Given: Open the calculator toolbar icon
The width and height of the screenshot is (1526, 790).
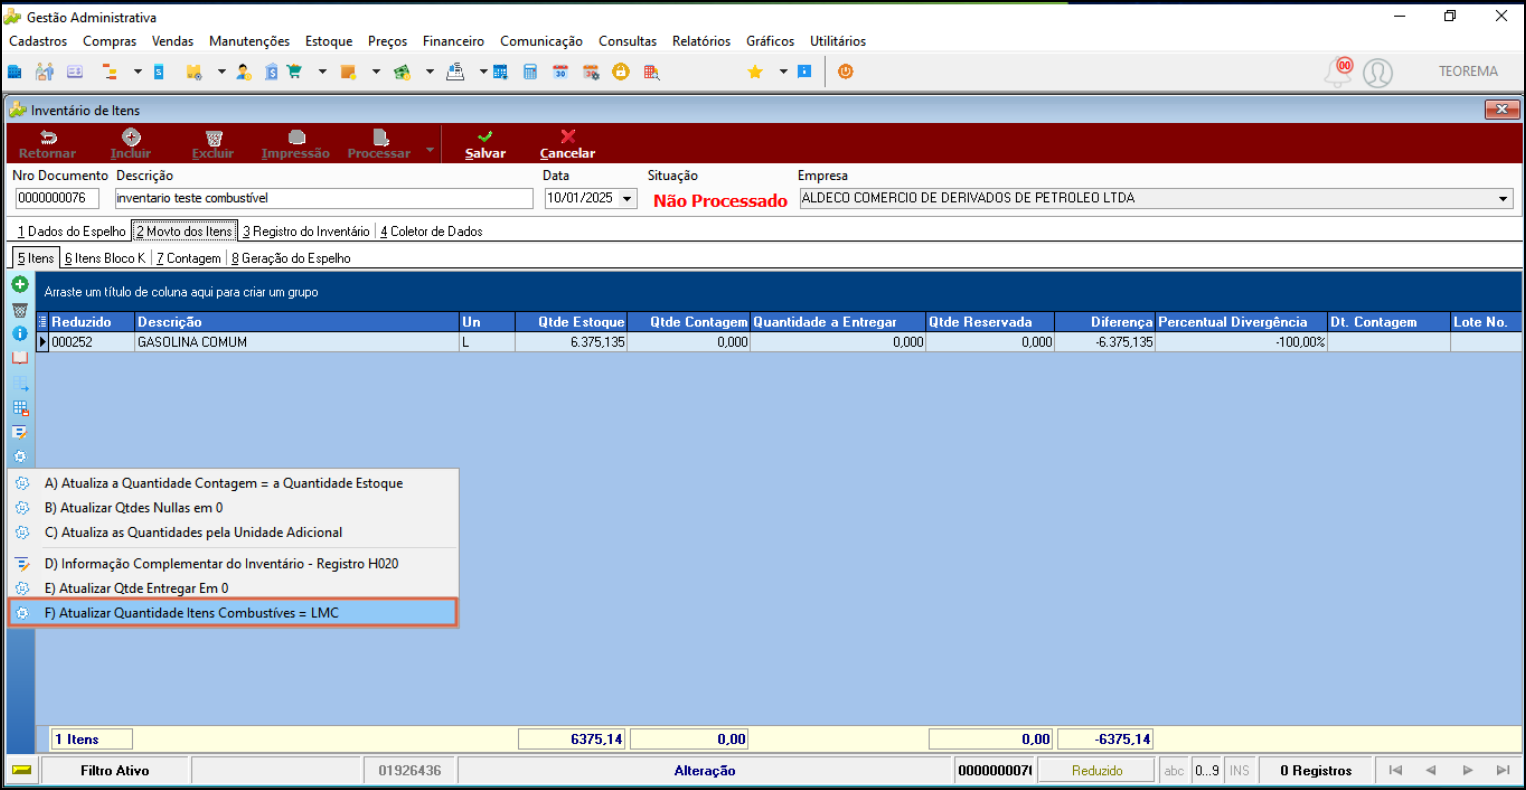Looking at the screenshot, I should coord(530,72).
